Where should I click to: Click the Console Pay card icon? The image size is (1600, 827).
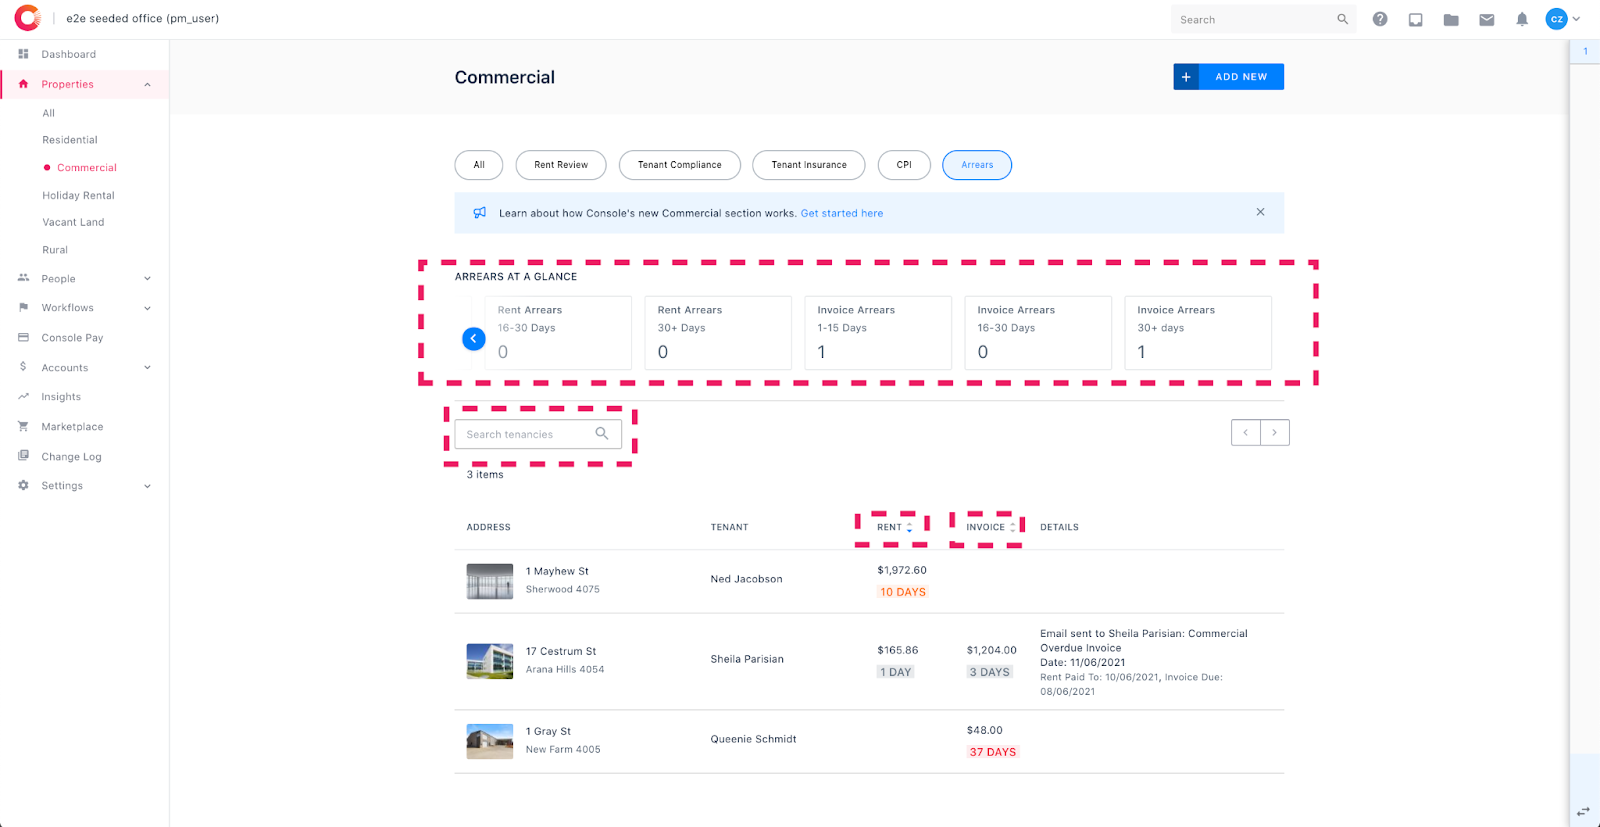pyautogui.click(x=23, y=338)
